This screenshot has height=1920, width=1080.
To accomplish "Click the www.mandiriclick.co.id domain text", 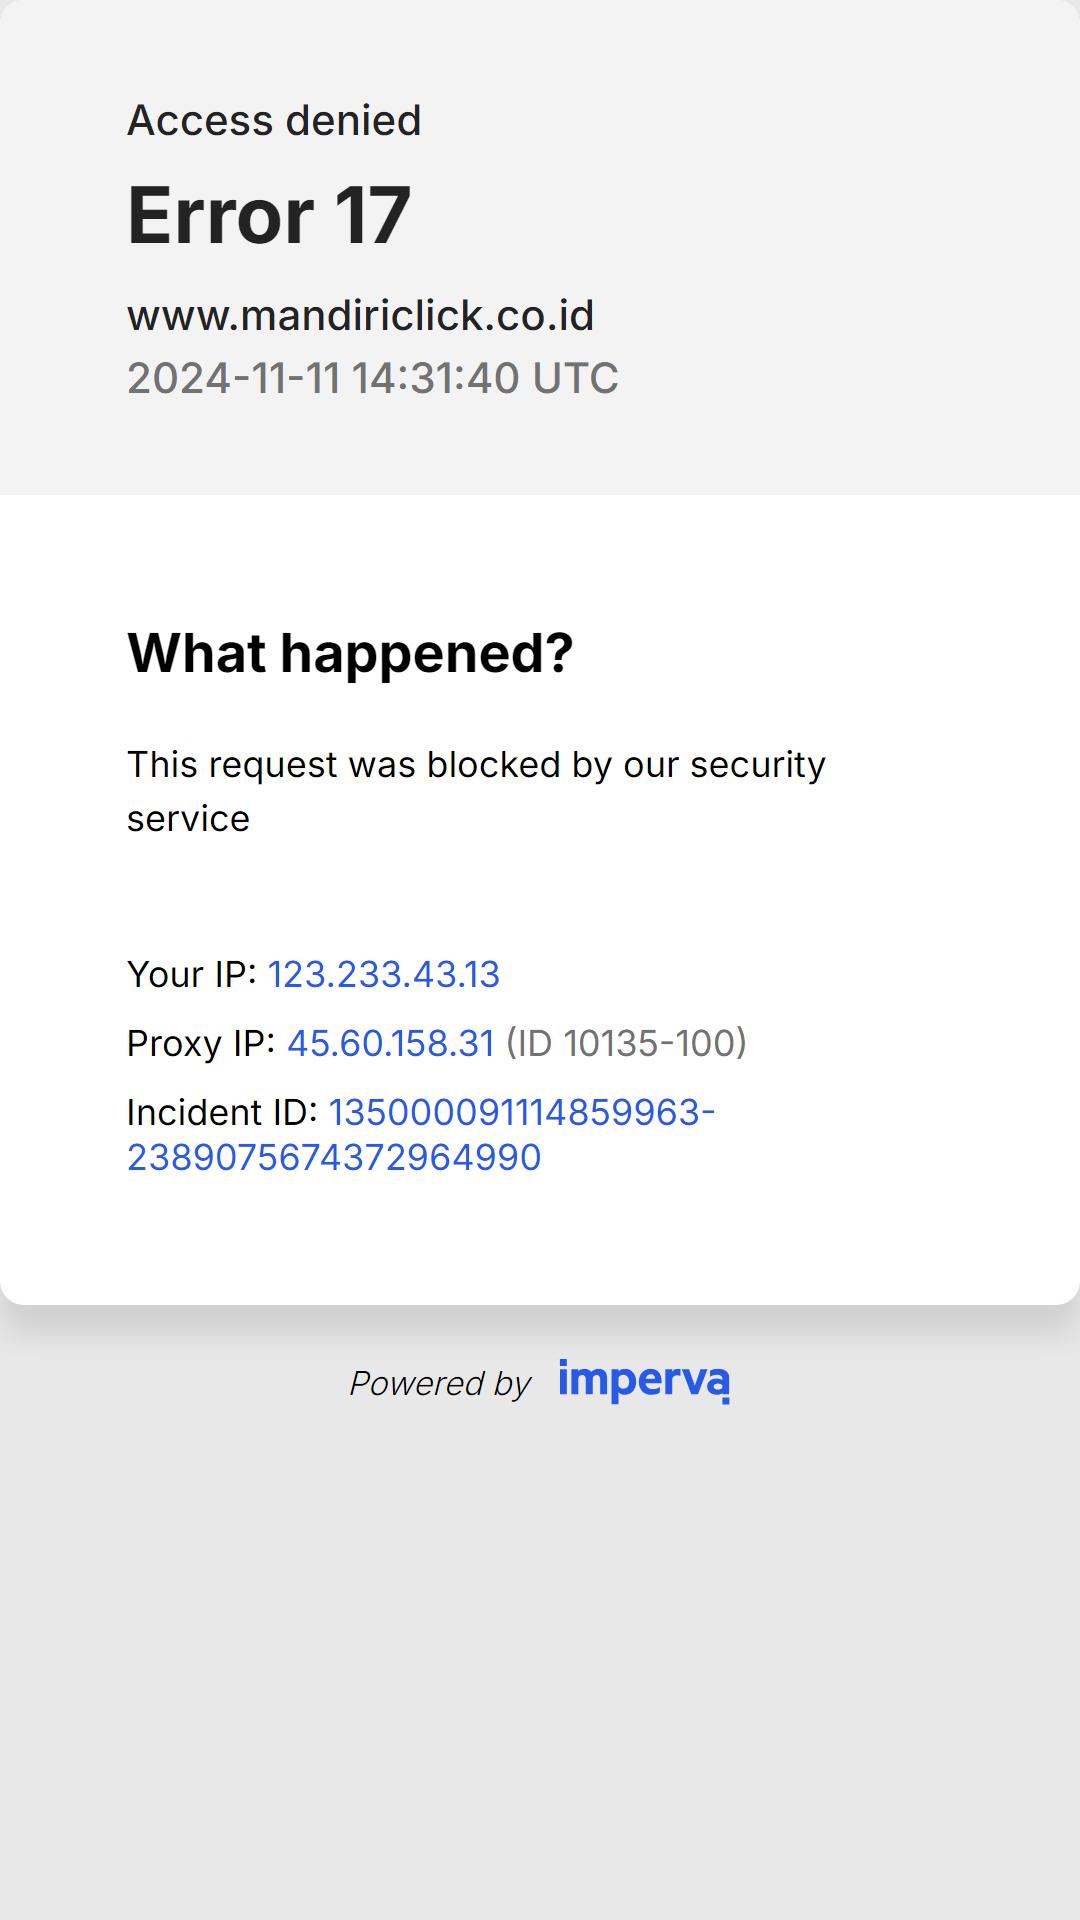I will [361, 315].
